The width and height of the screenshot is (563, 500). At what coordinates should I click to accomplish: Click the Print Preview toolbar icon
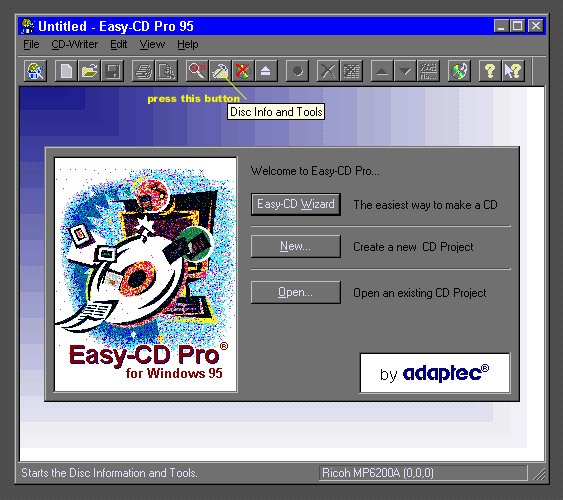(x=166, y=71)
